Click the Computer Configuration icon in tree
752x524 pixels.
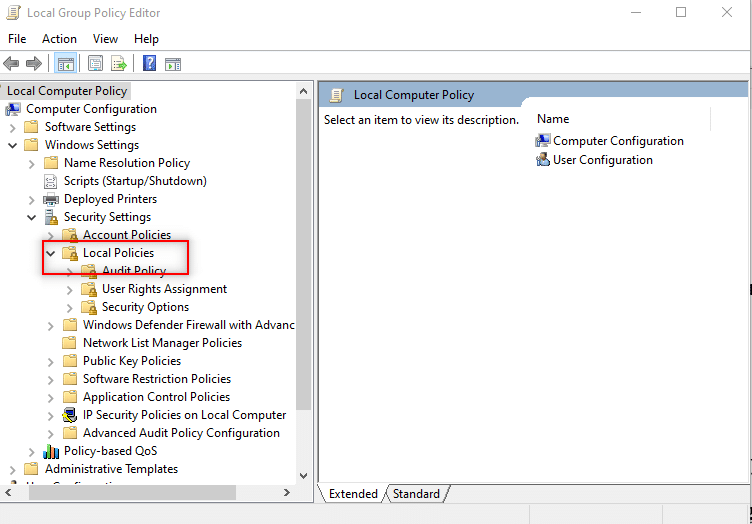tap(13, 109)
